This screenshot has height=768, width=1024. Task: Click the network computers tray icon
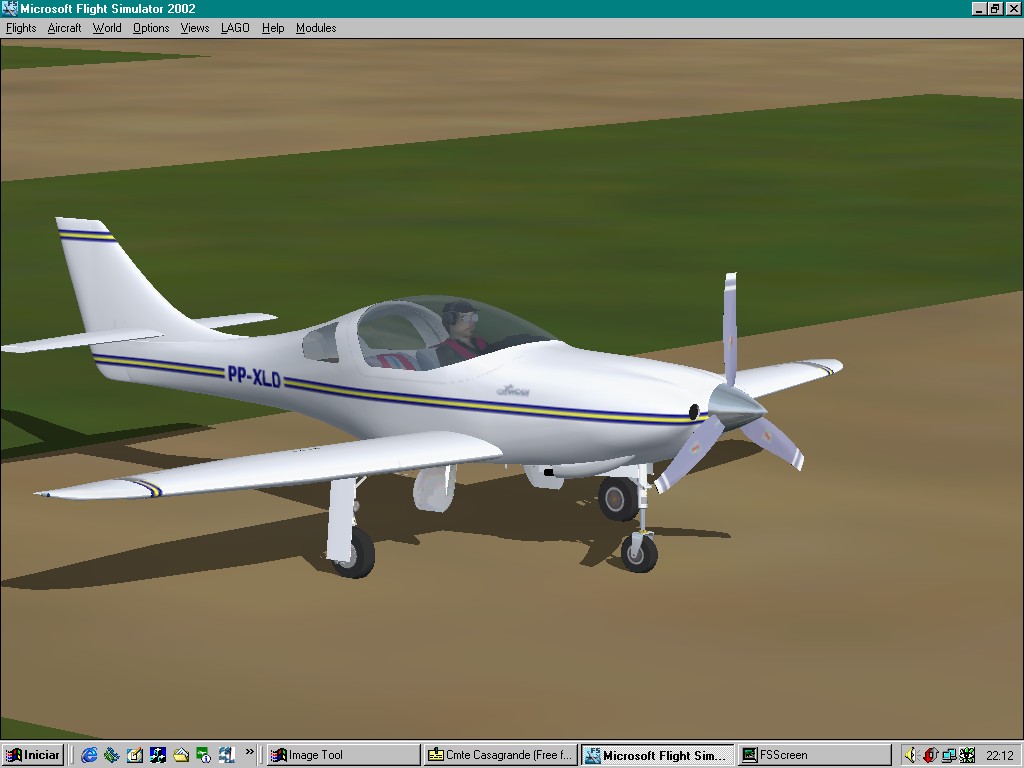949,755
